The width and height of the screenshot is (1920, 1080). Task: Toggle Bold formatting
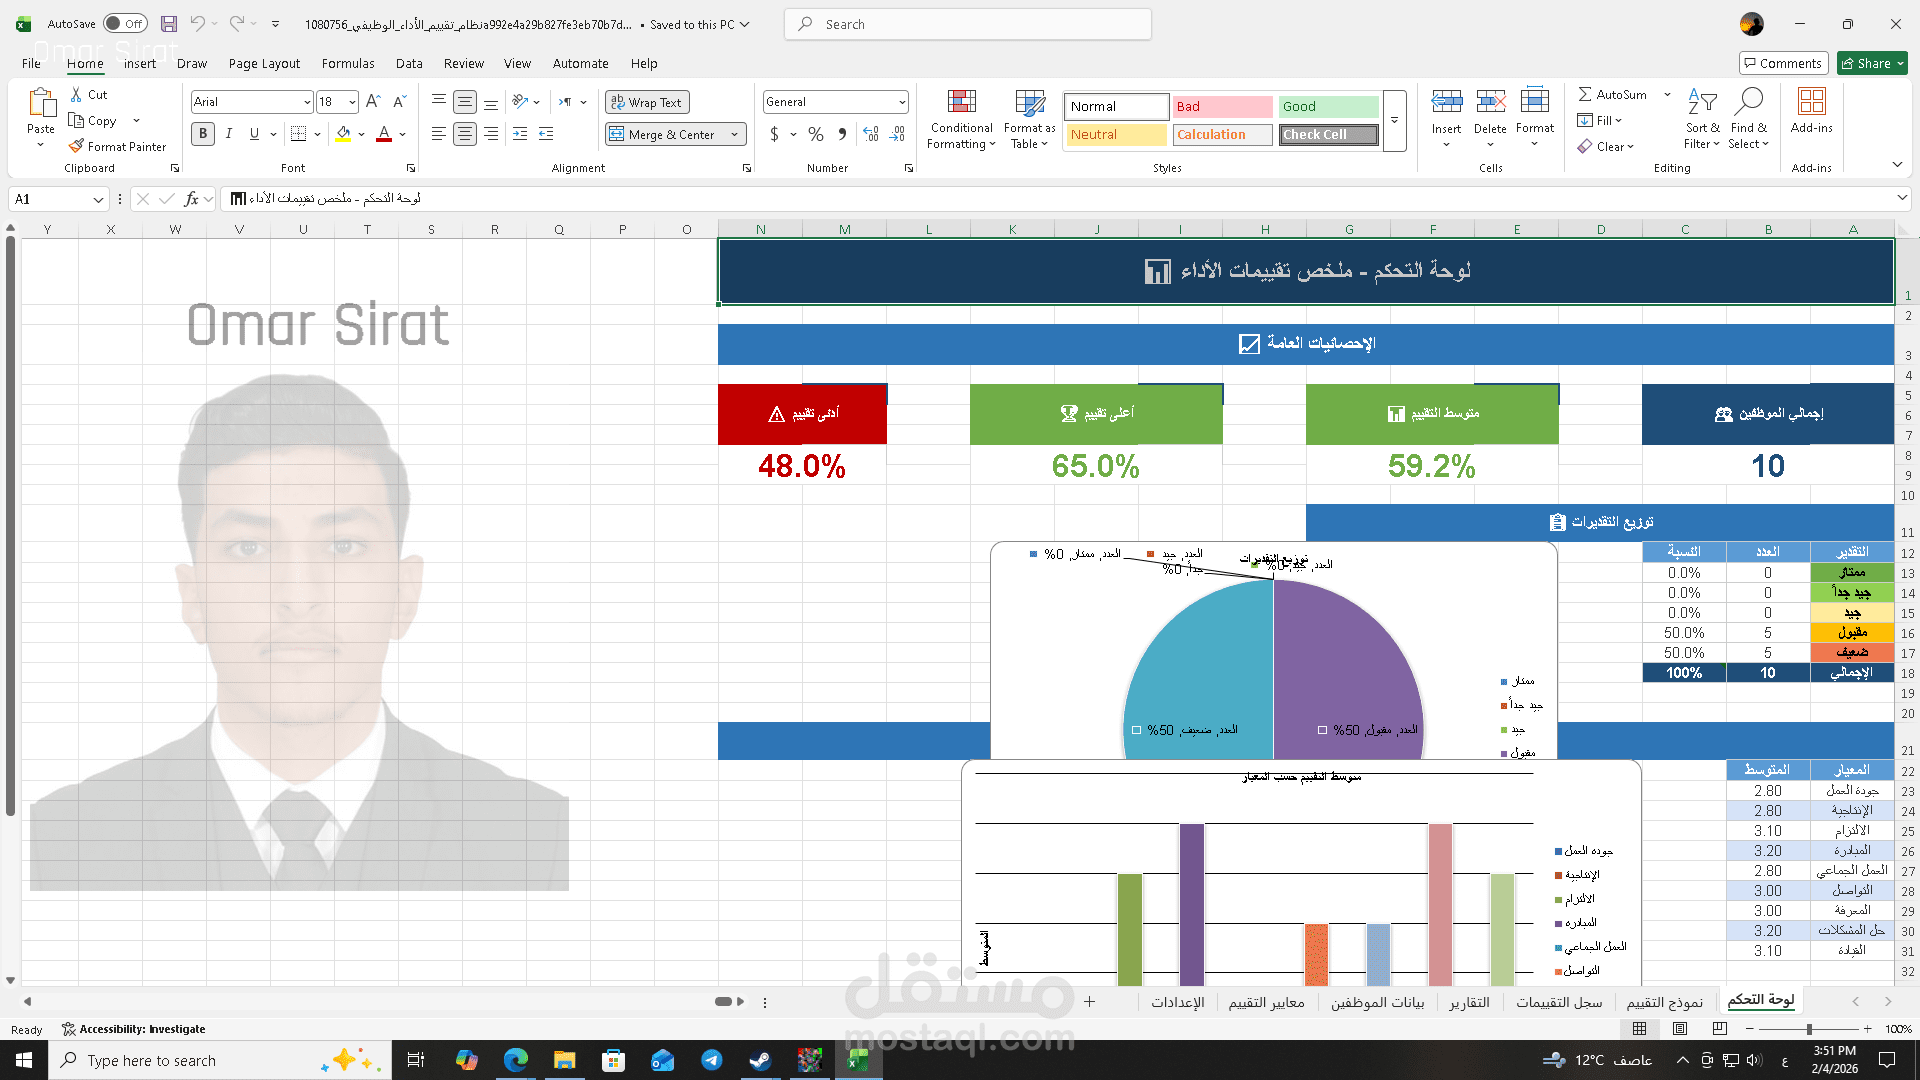click(x=203, y=133)
